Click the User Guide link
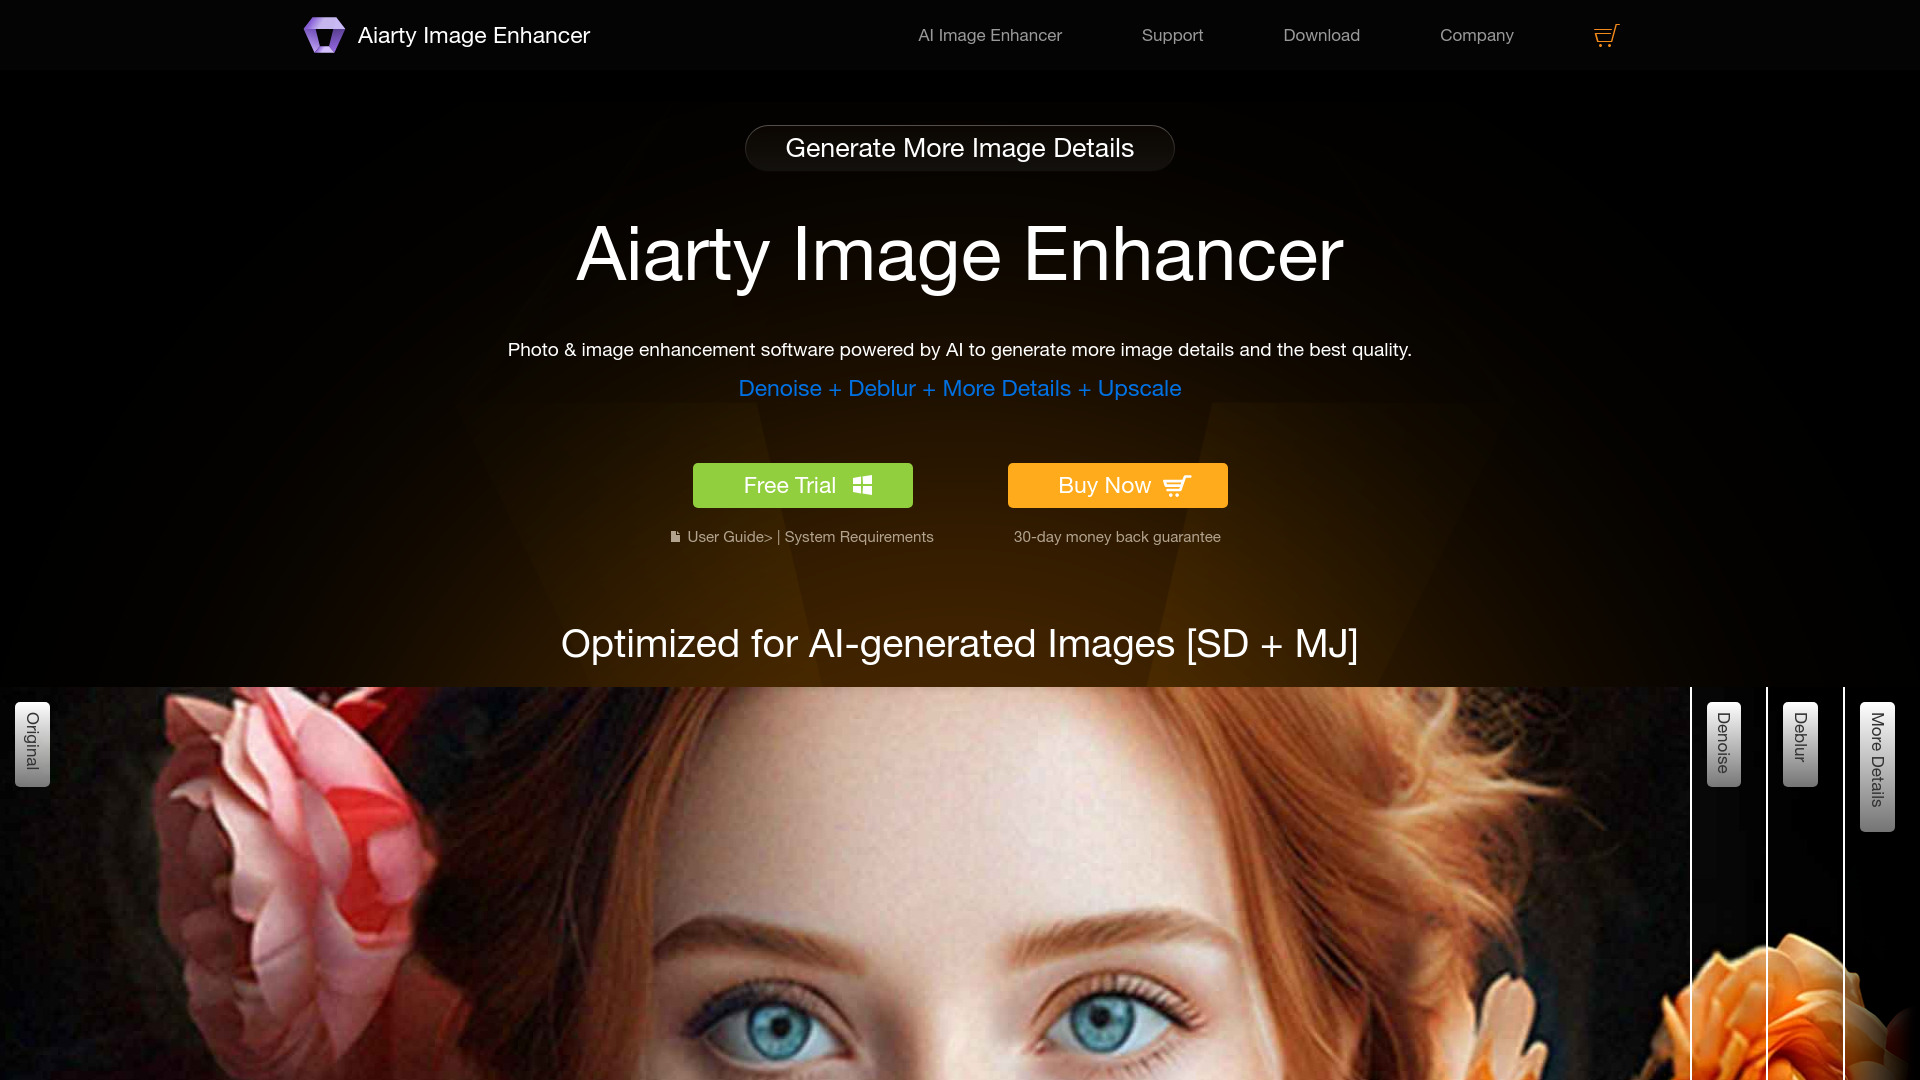Image resolution: width=1920 pixels, height=1080 pixels. coord(723,537)
